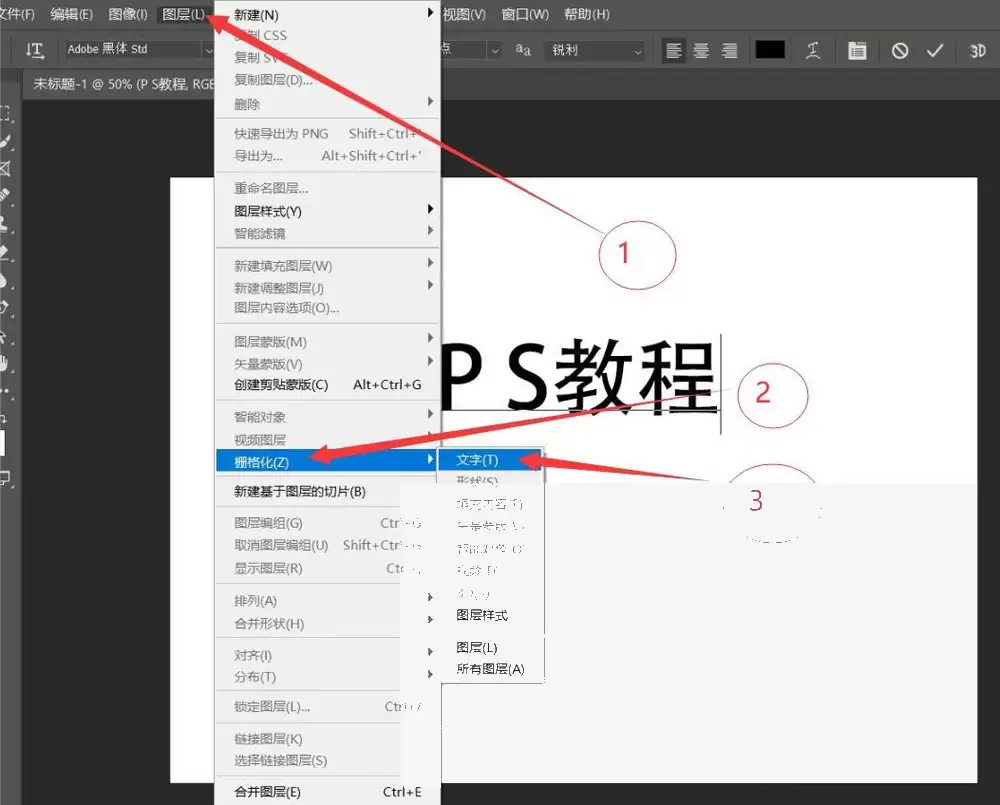The width and height of the screenshot is (1000, 805).
Task: Expand the 智能滤镜 submenu
Action: (x=328, y=233)
